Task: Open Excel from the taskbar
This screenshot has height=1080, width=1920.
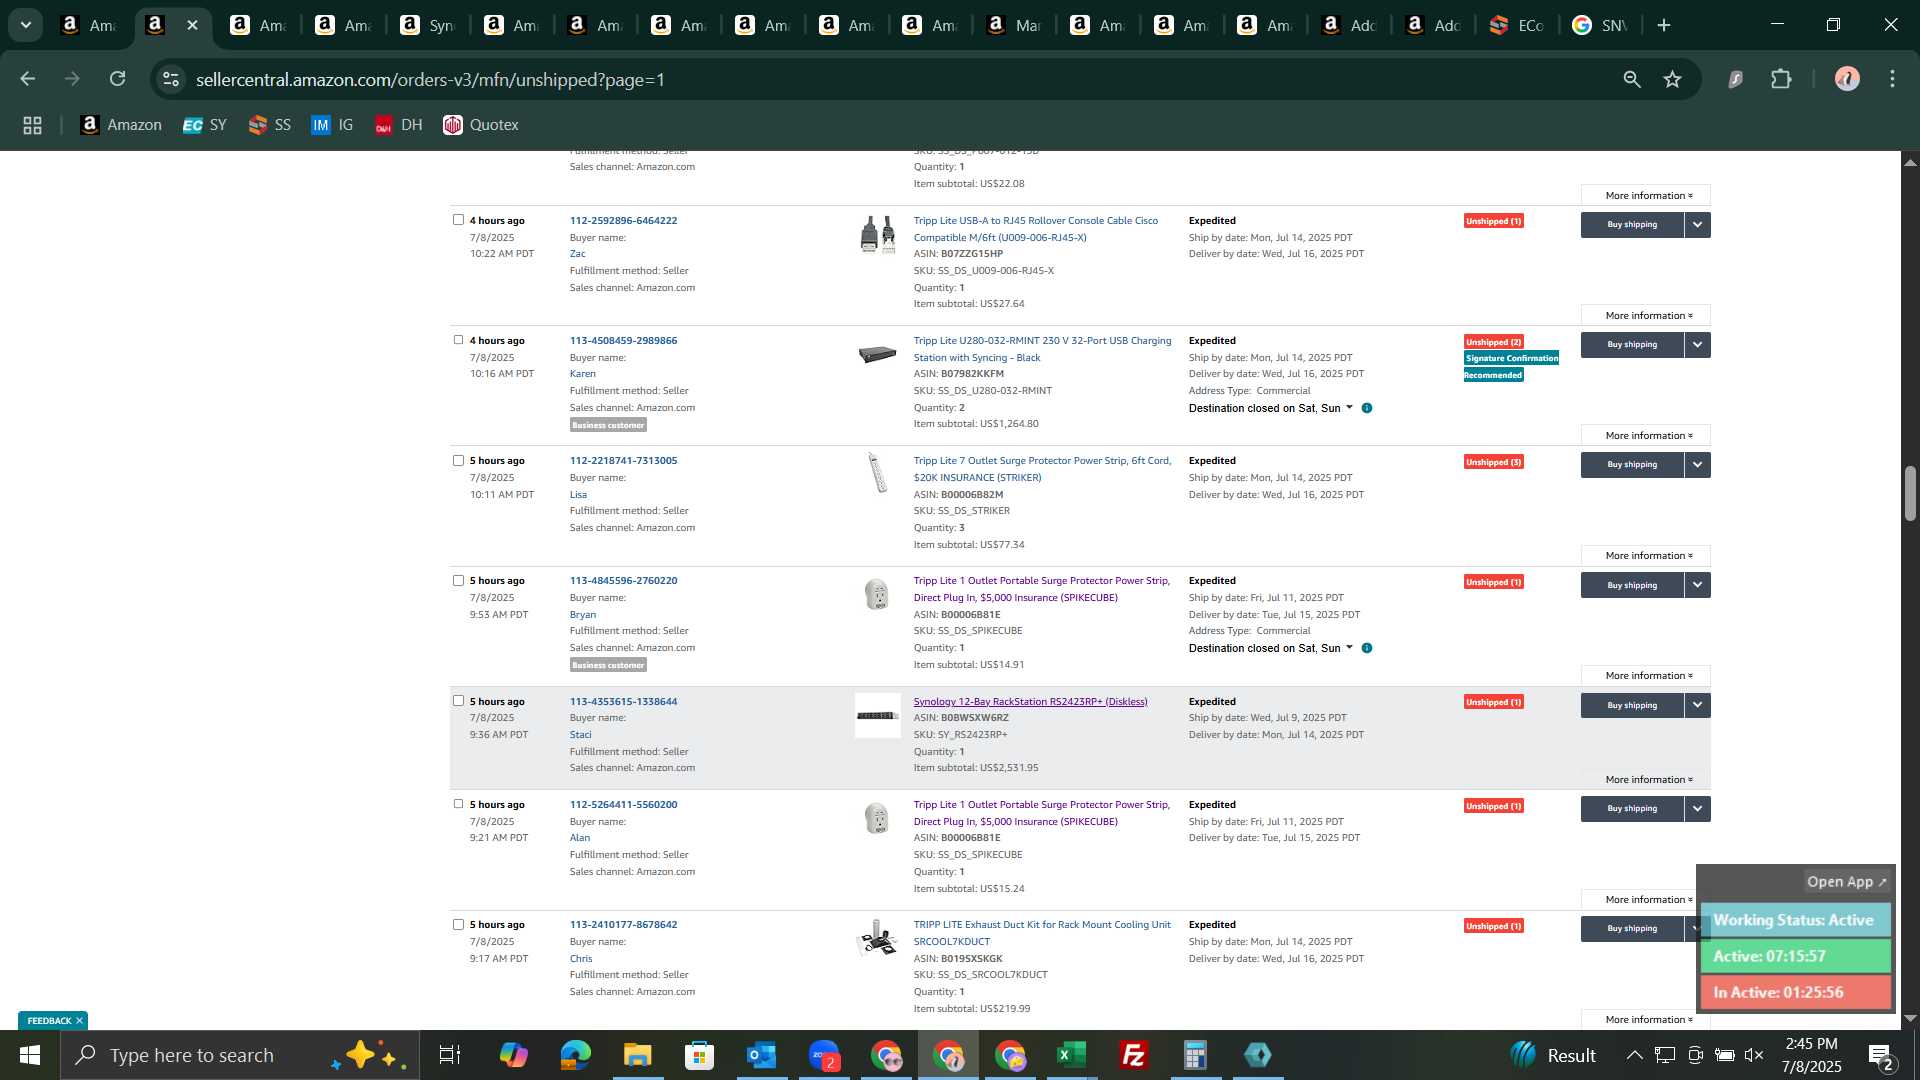Action: pos(1071,1055)
